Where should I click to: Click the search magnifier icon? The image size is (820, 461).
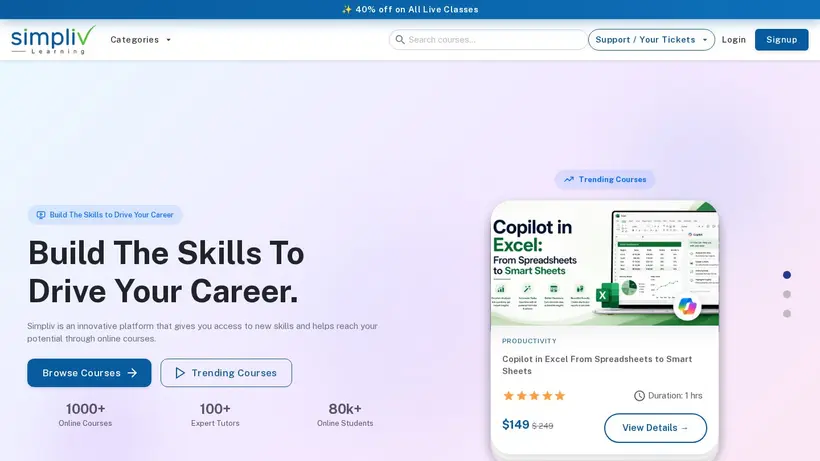(x=400, y=40)
